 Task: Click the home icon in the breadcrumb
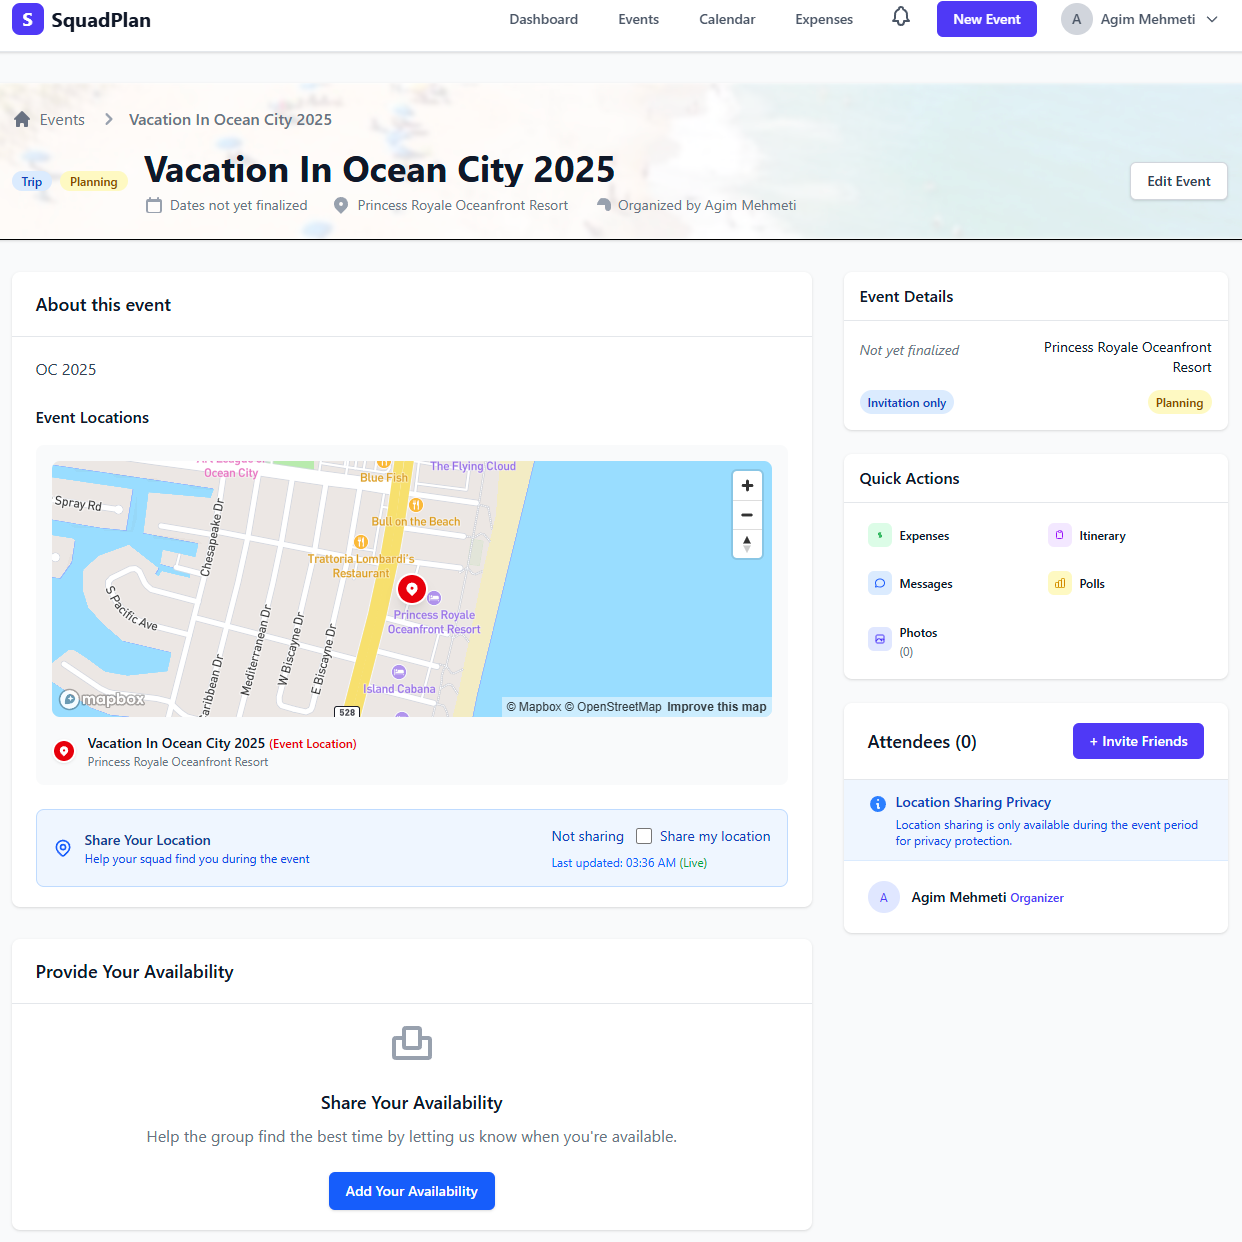(21, 118)
